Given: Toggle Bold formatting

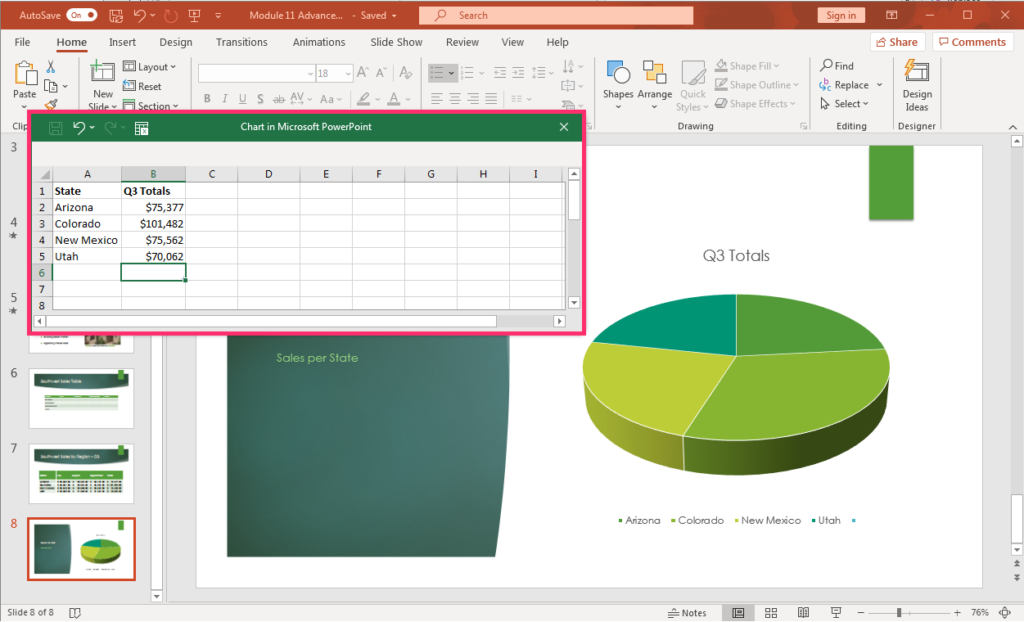Looking at the screenshot, I should pos(207,98).
